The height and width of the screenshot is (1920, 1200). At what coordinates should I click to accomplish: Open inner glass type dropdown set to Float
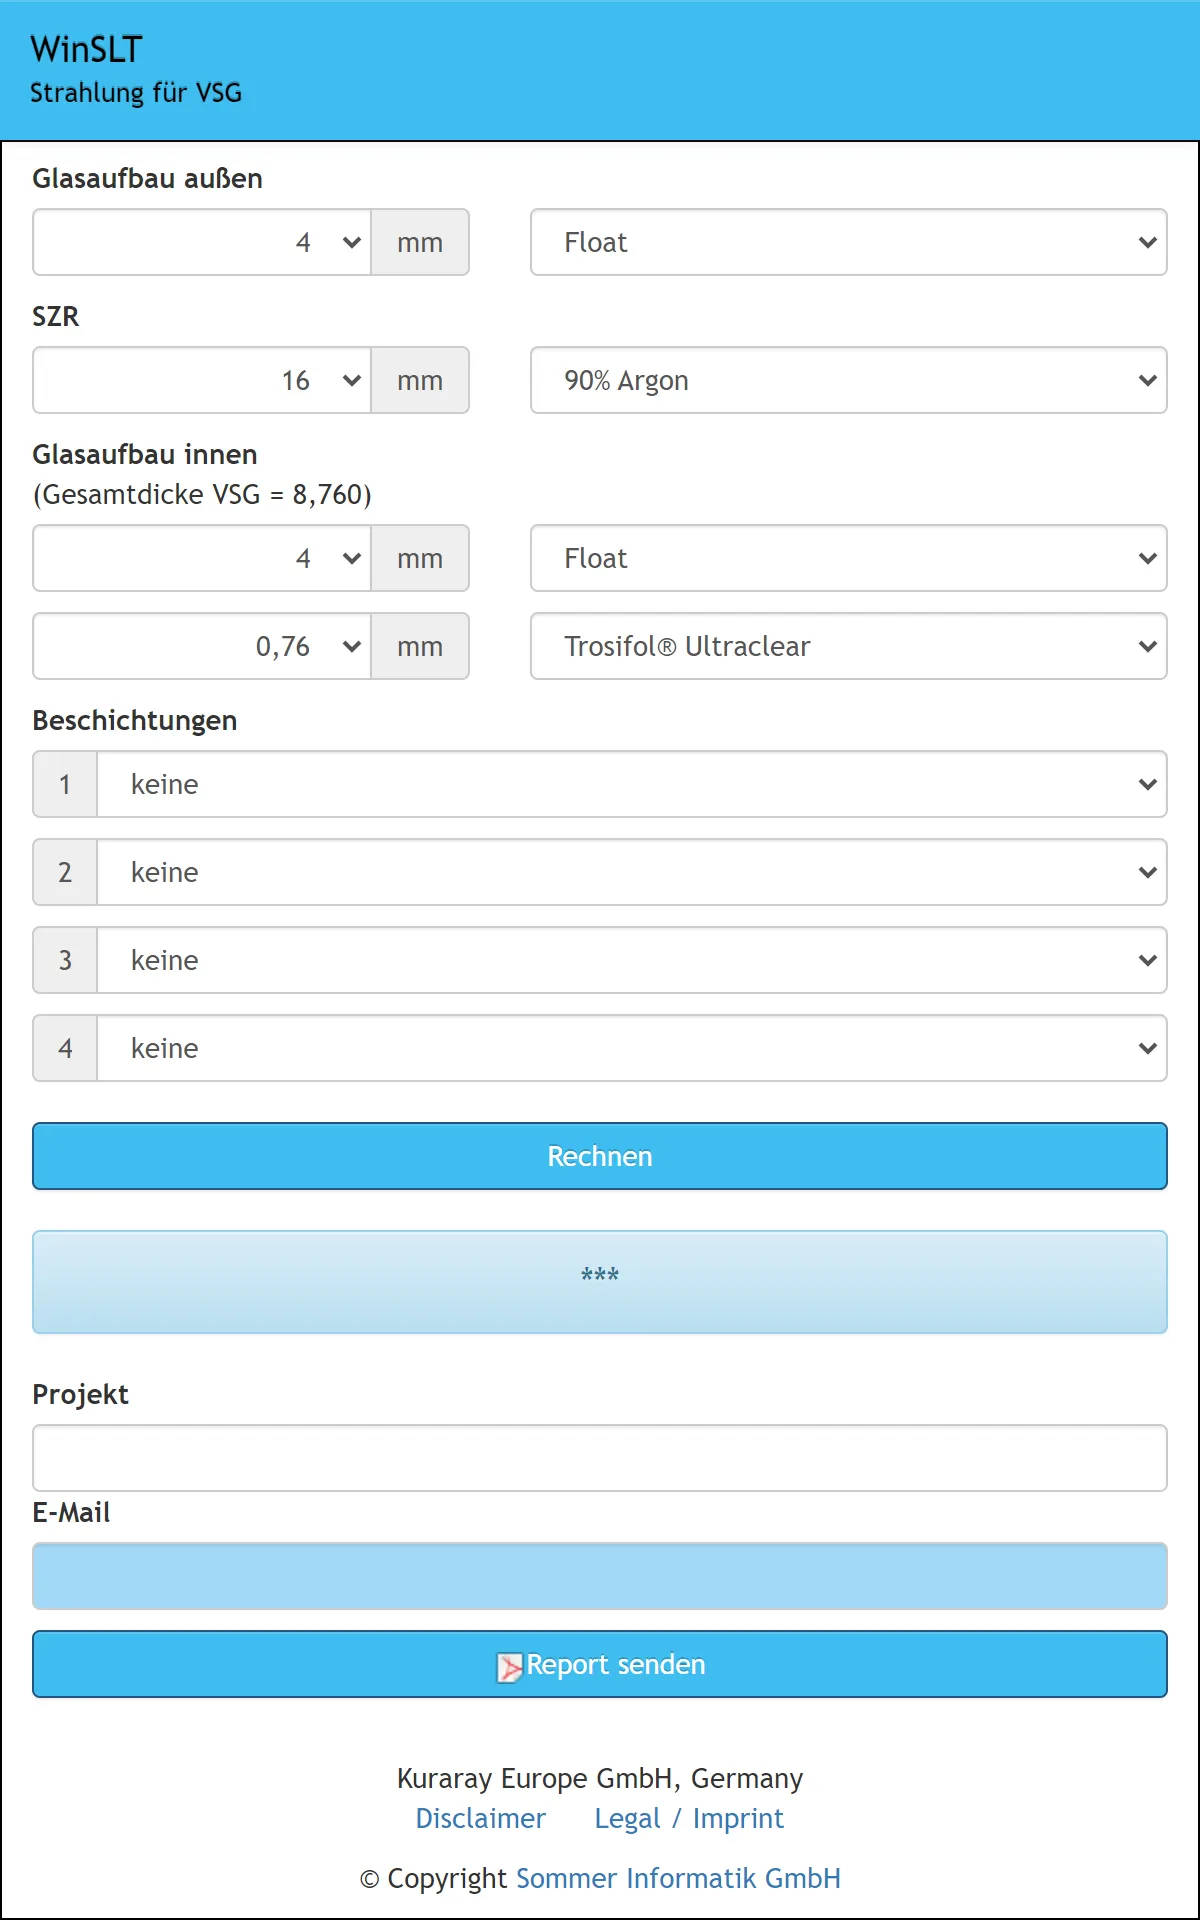pyautogui.click(x=848, y=558)
